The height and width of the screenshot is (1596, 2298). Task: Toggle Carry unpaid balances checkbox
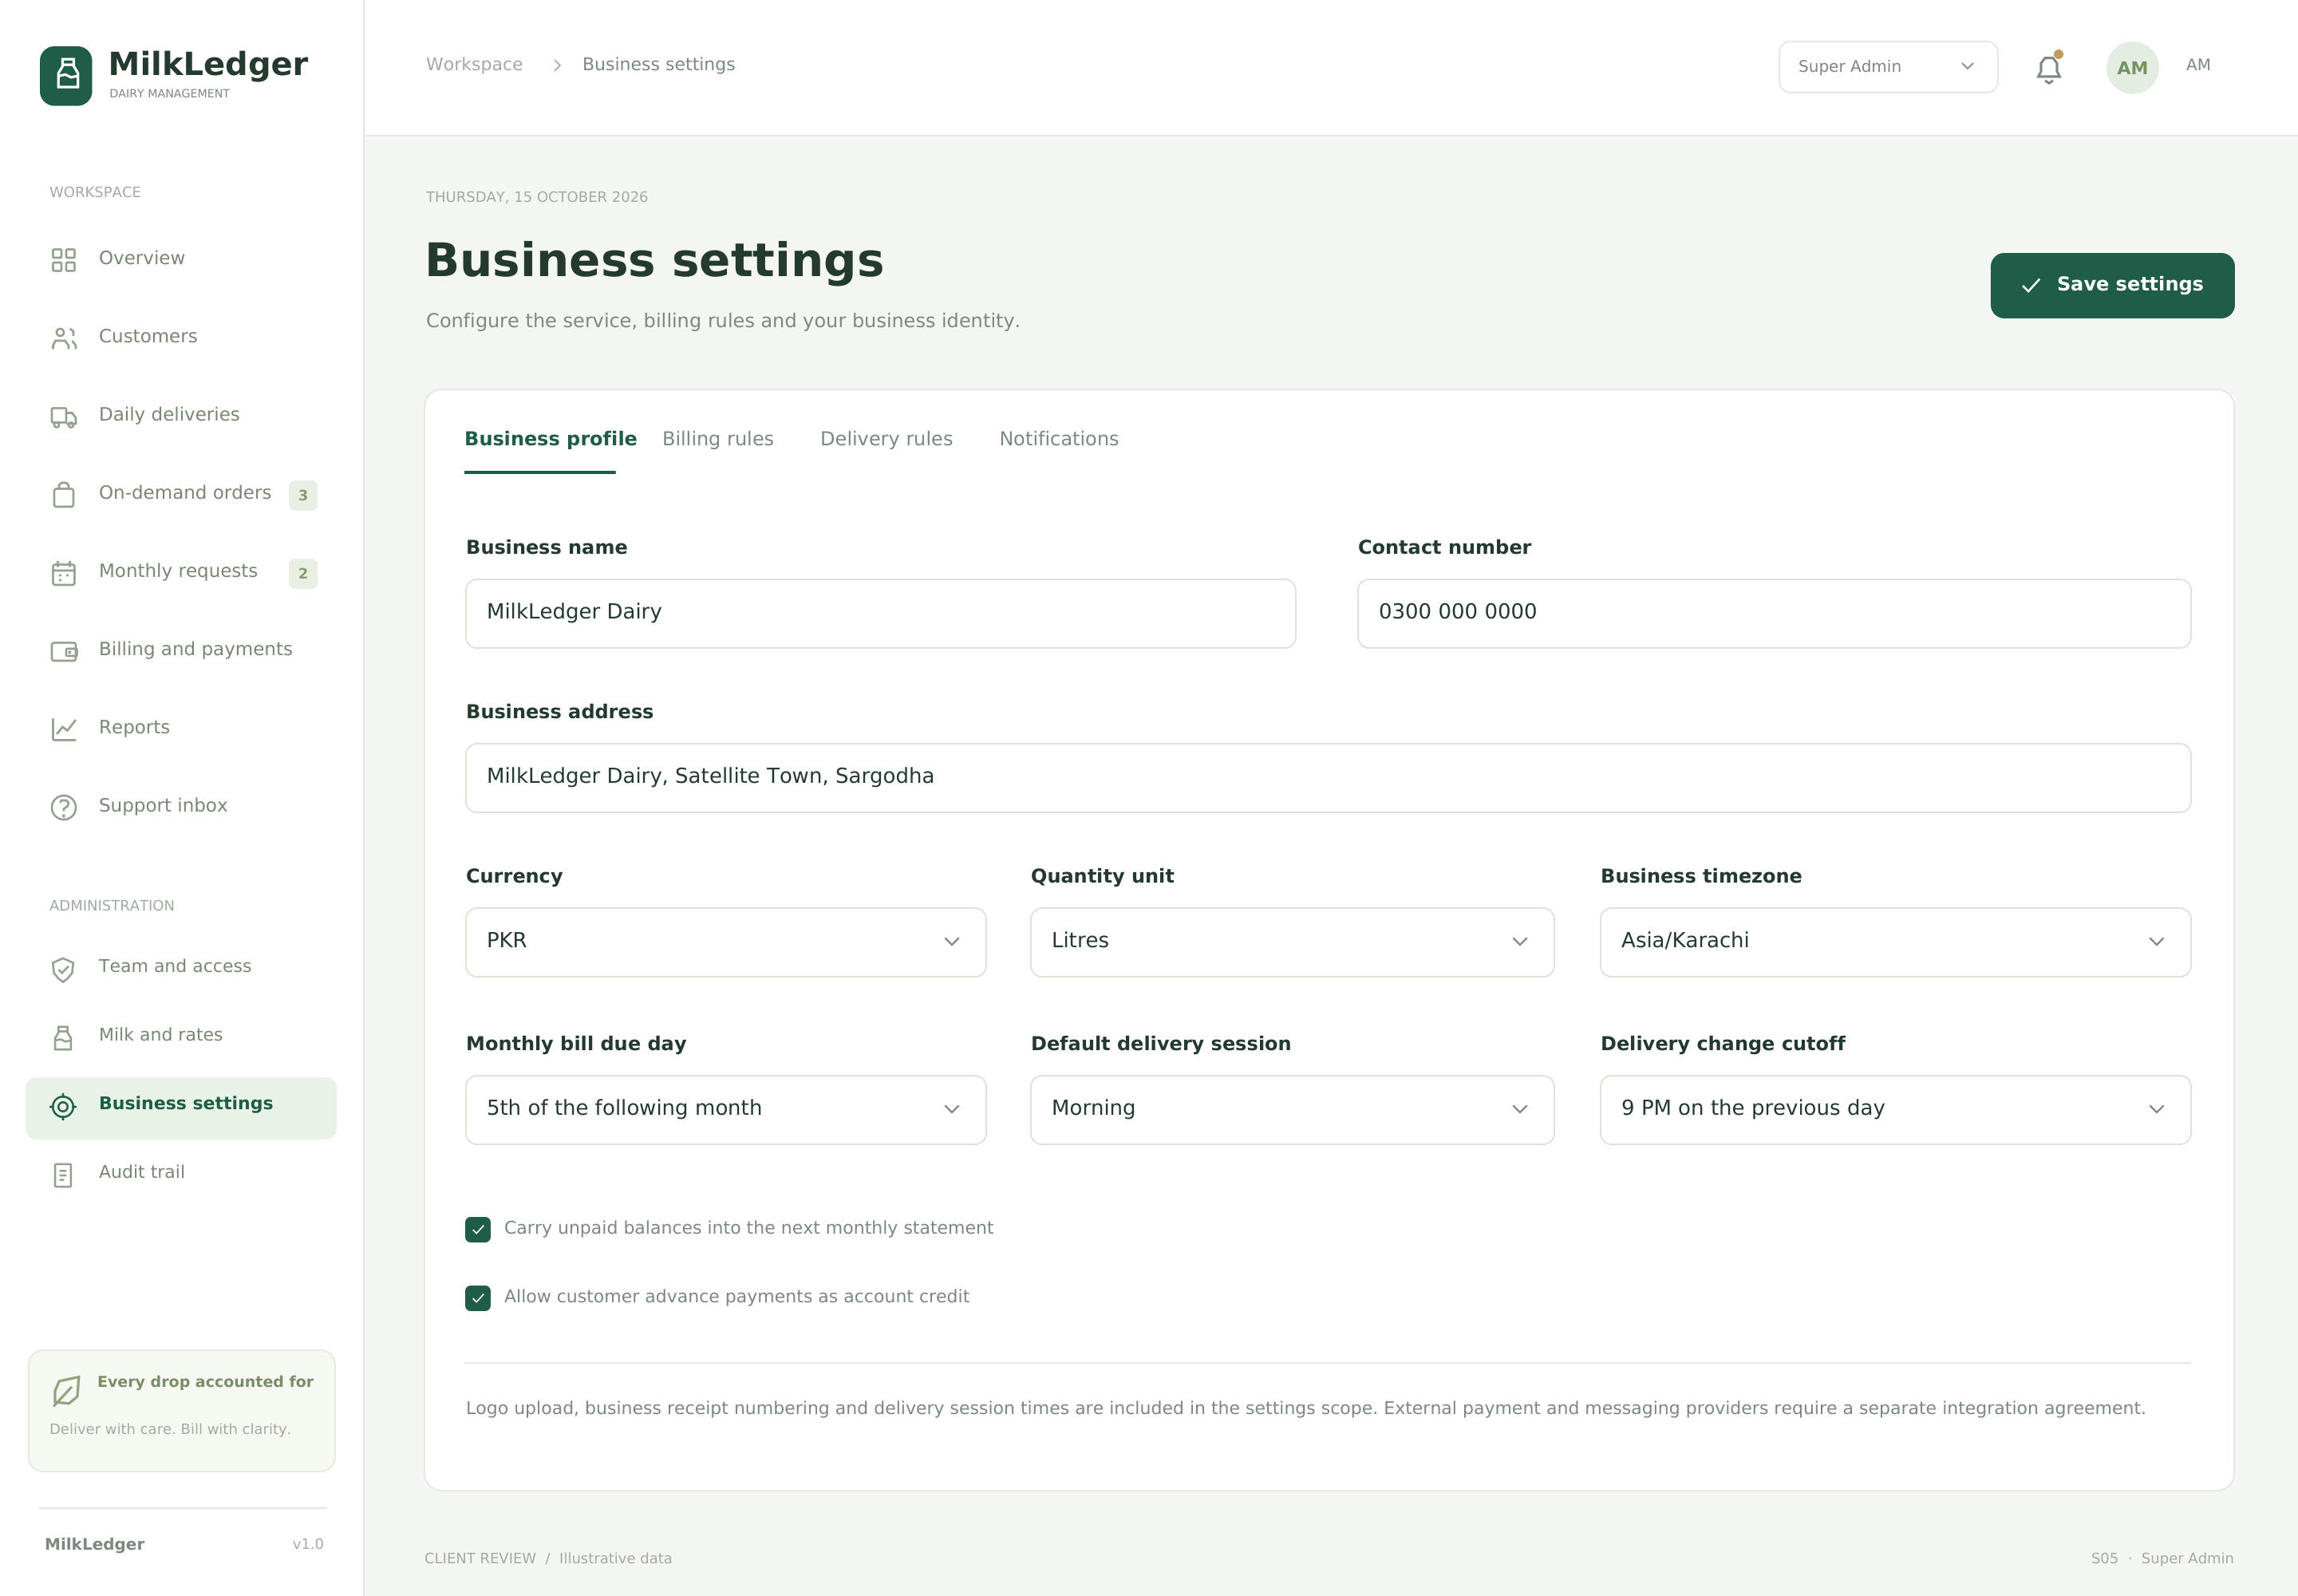[478, 1229]
